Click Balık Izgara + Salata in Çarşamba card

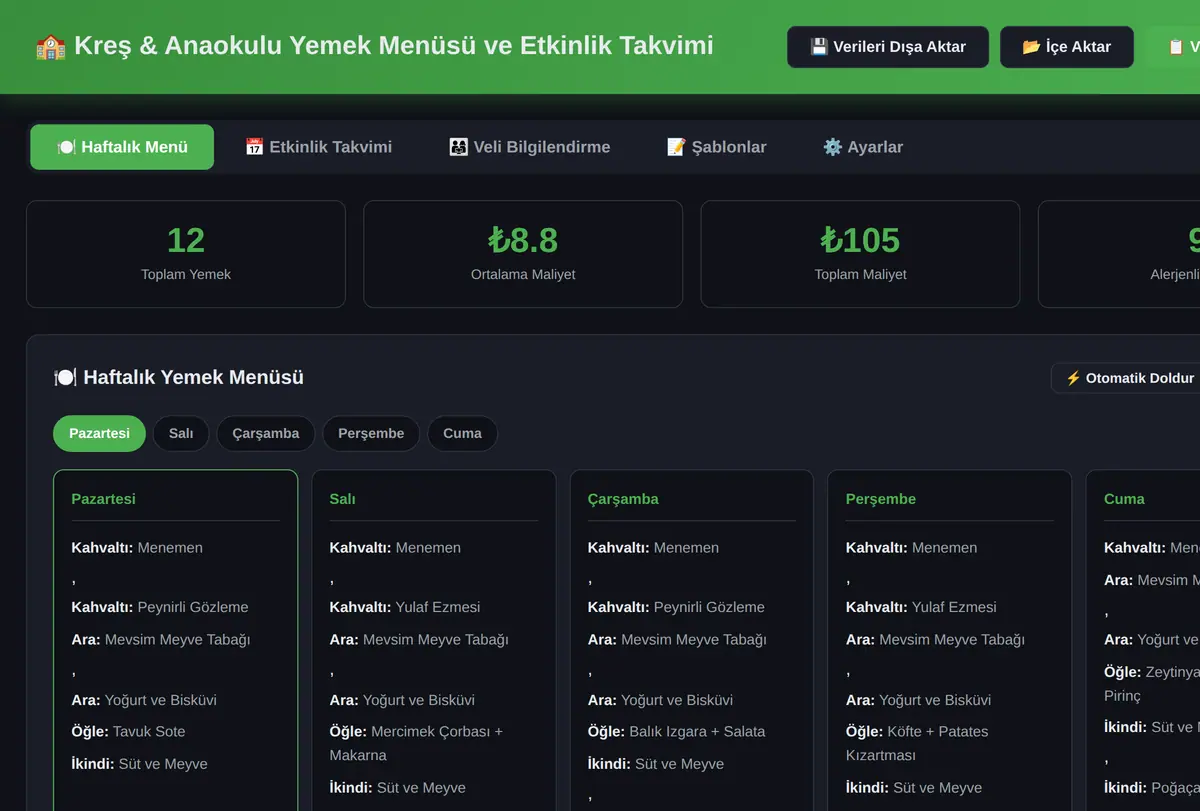pos(697,732)
